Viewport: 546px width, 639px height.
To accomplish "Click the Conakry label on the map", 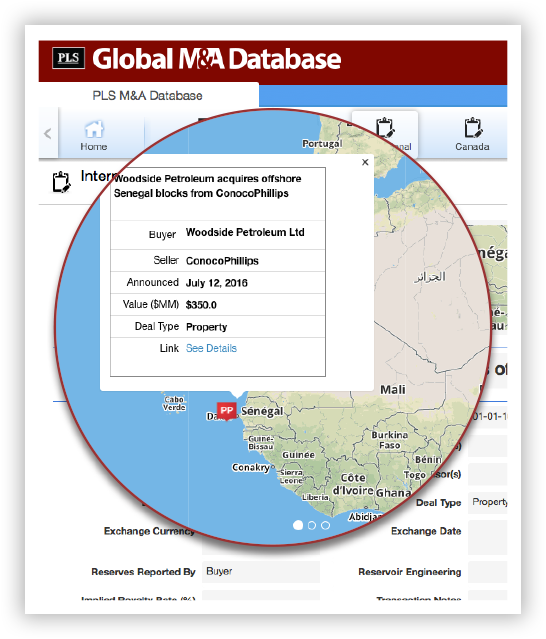I will [251, 467].
